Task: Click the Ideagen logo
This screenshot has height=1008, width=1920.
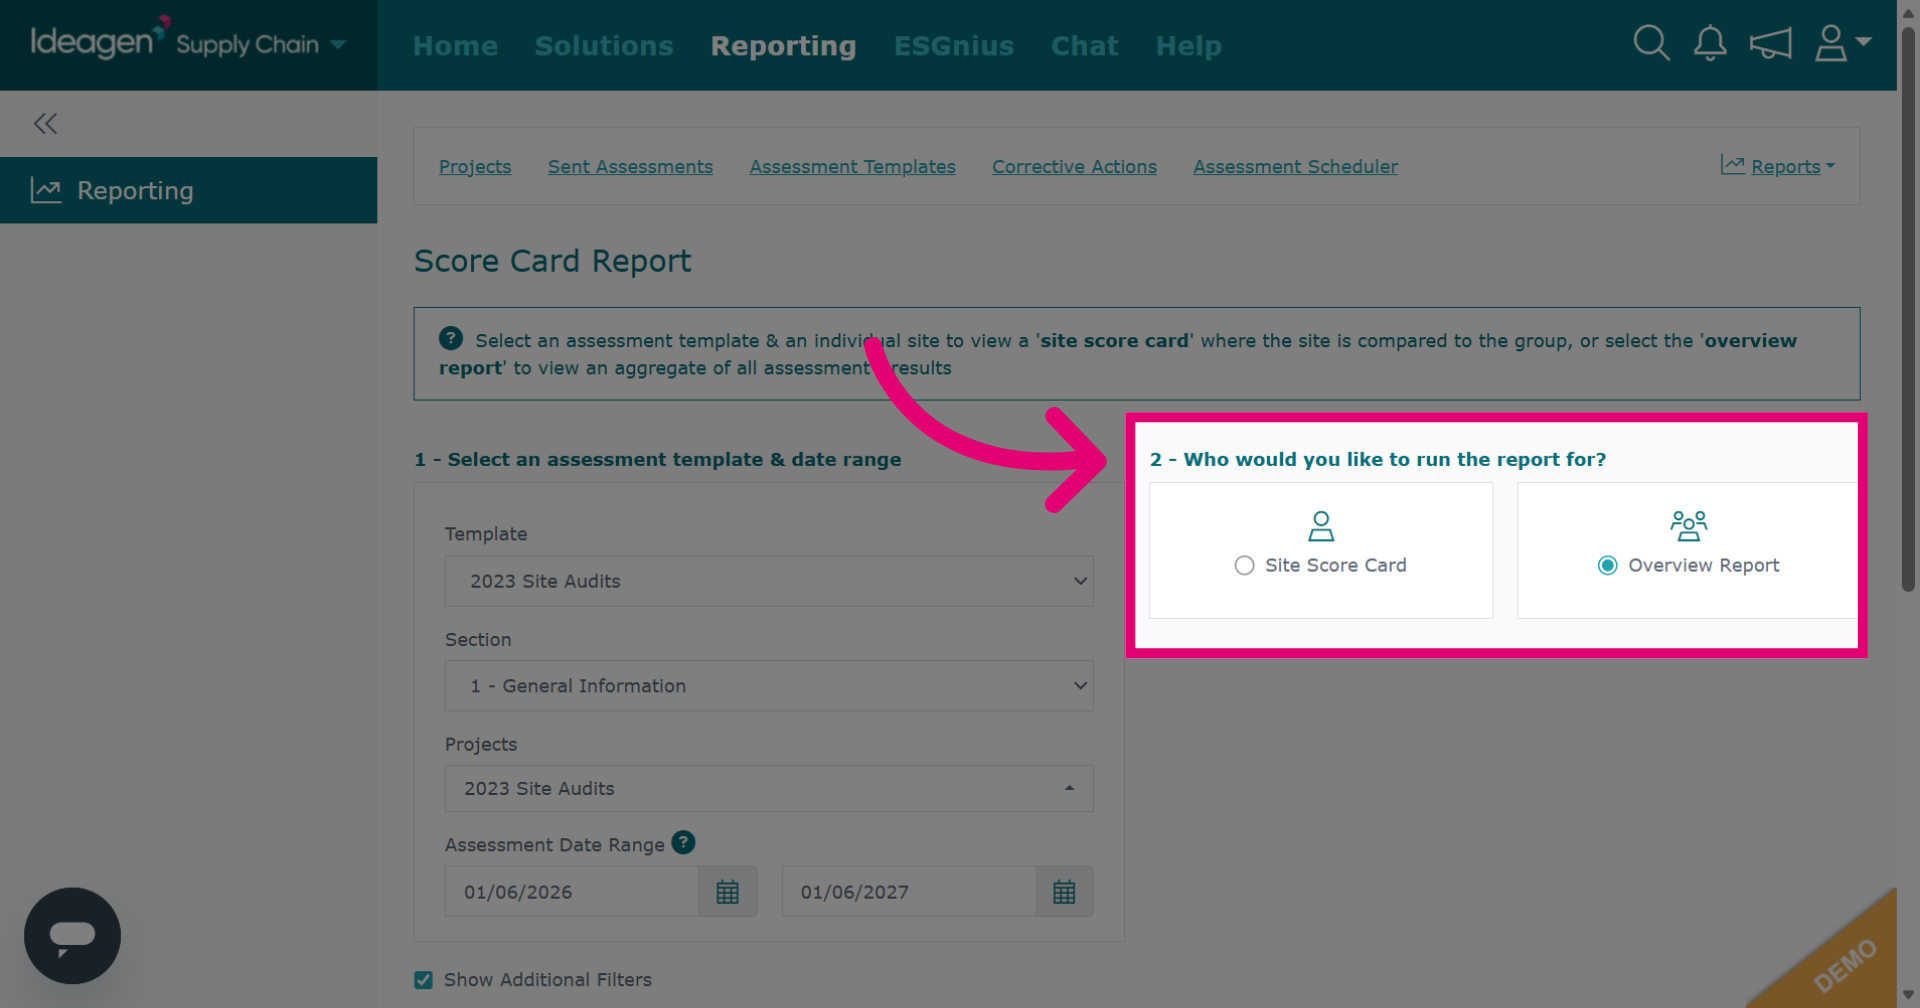Action: (99, 41)
